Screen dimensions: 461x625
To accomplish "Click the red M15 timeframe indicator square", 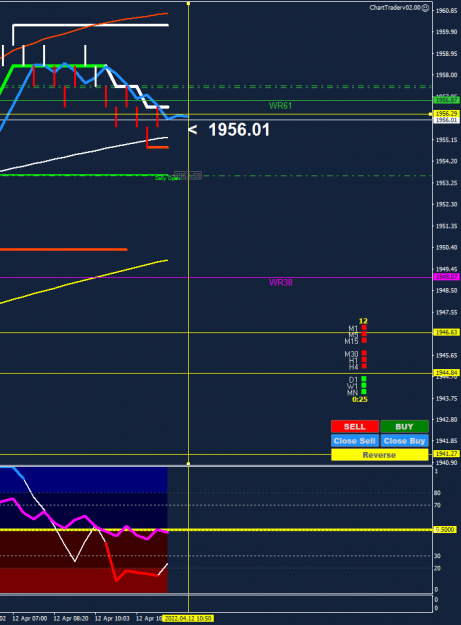I will (x=364, y=340).
